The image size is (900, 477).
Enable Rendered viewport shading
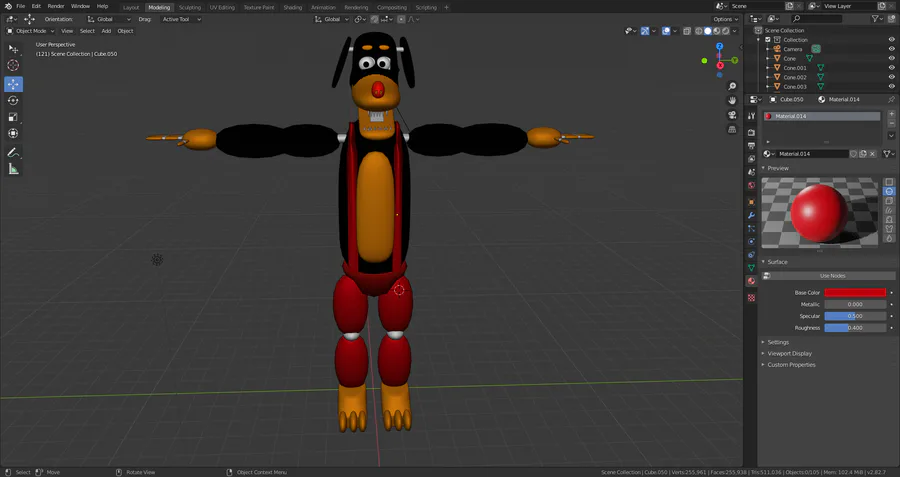pyautogui.click(x=726, y=31)
